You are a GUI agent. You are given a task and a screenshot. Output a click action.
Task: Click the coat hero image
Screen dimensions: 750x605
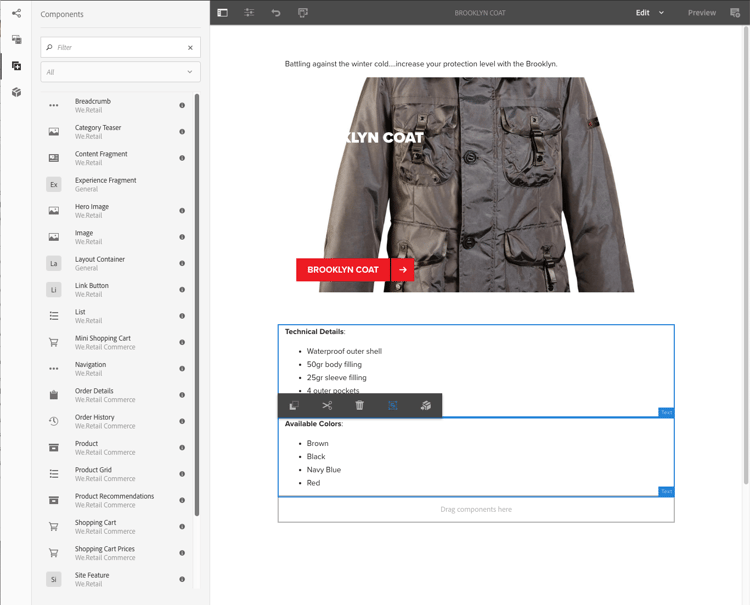476,185
